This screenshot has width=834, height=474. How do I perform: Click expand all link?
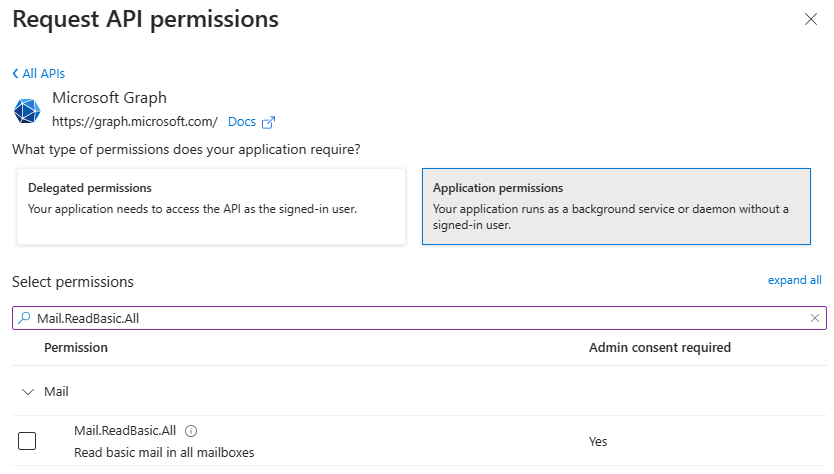click(x=794, y=280)
